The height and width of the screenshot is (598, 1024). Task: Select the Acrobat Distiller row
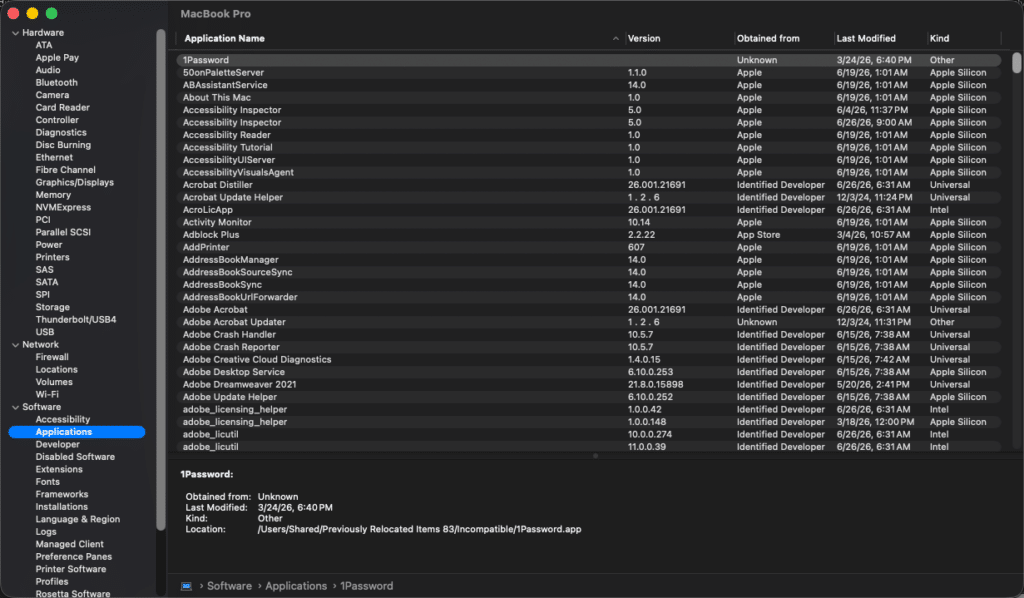pyautogui.click(x=588, y=185)
